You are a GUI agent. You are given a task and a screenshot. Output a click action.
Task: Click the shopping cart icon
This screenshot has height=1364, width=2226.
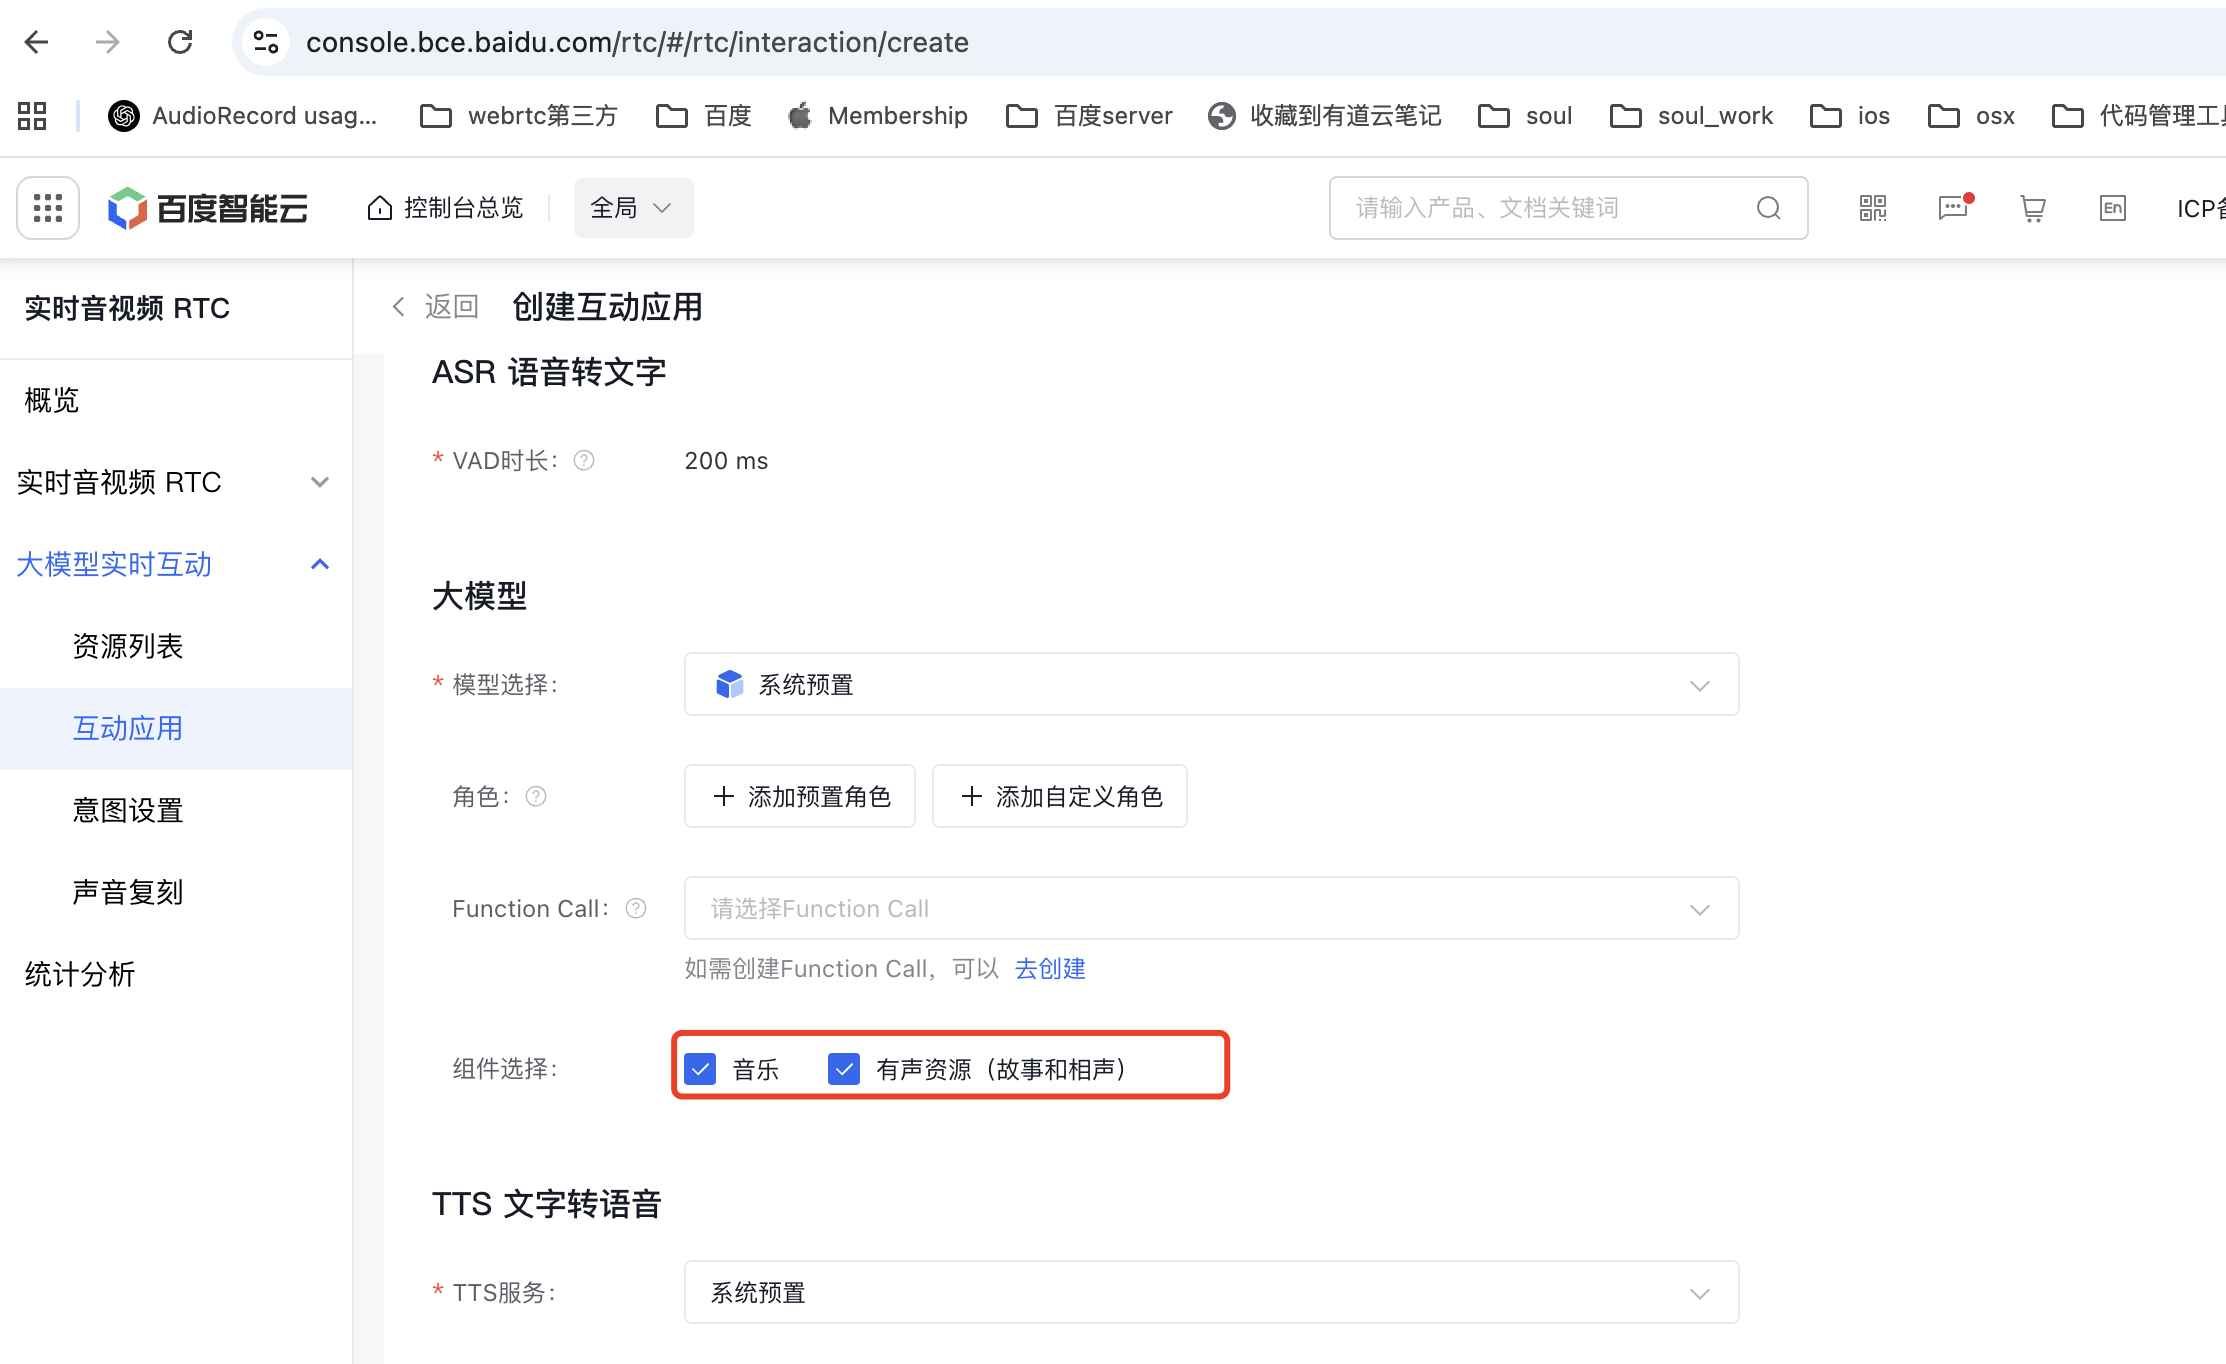pos(2032,208)
